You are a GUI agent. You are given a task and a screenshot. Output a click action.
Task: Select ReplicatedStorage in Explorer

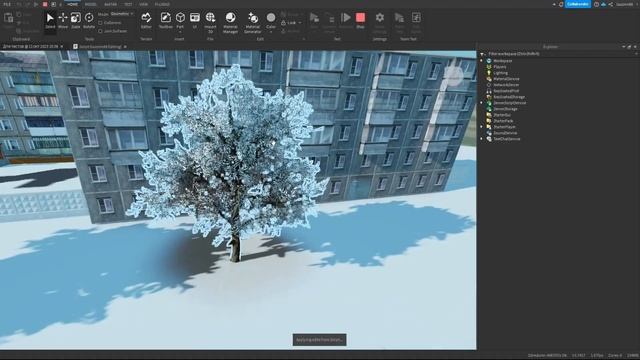click(x=509, y=97)
